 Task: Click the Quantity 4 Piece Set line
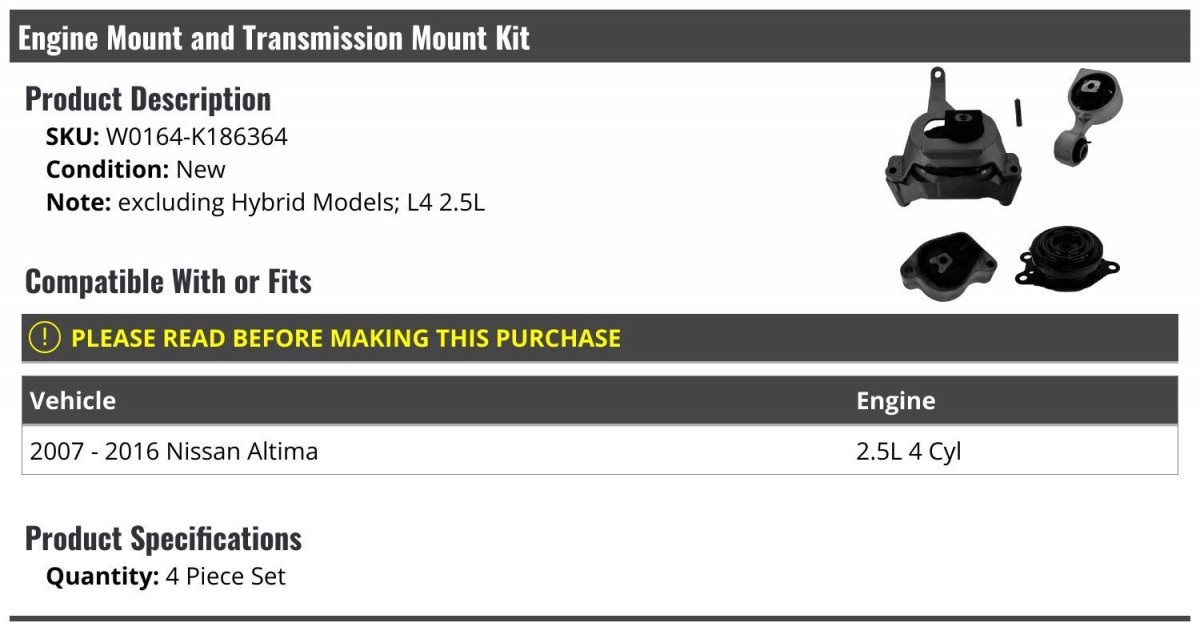coord(166,577)
